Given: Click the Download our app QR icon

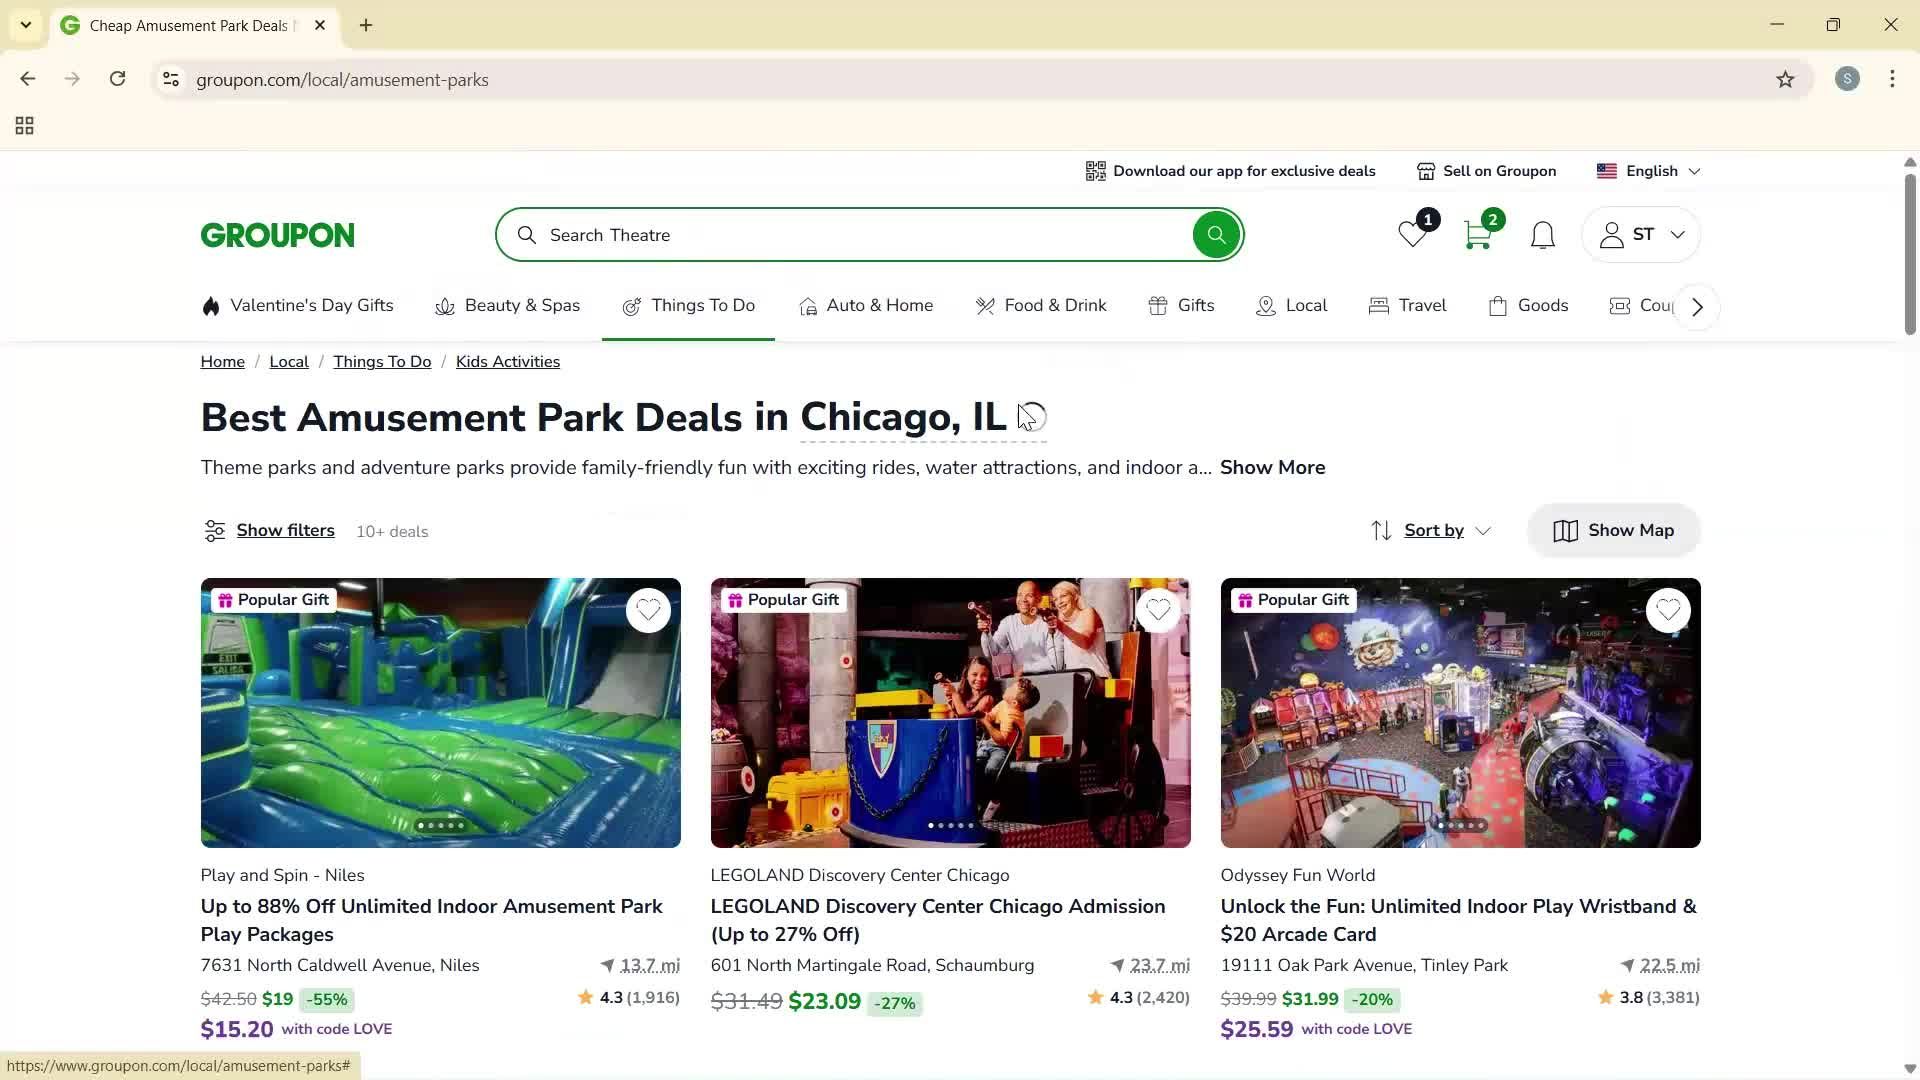Looking at the screenshot, I should click(1096, 170).
